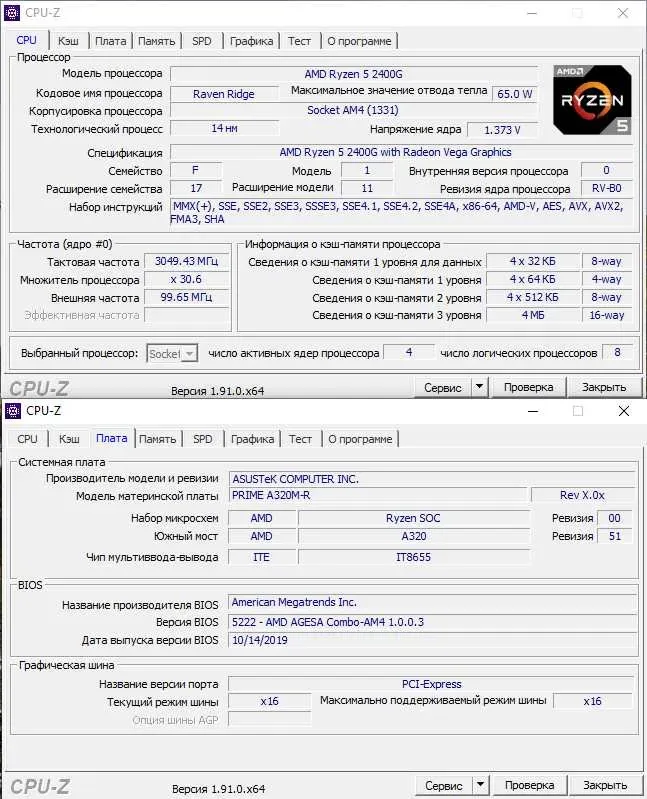Click the PRIME A320M-R motherboard model field
647x799 pixels.
pos(378,495)
